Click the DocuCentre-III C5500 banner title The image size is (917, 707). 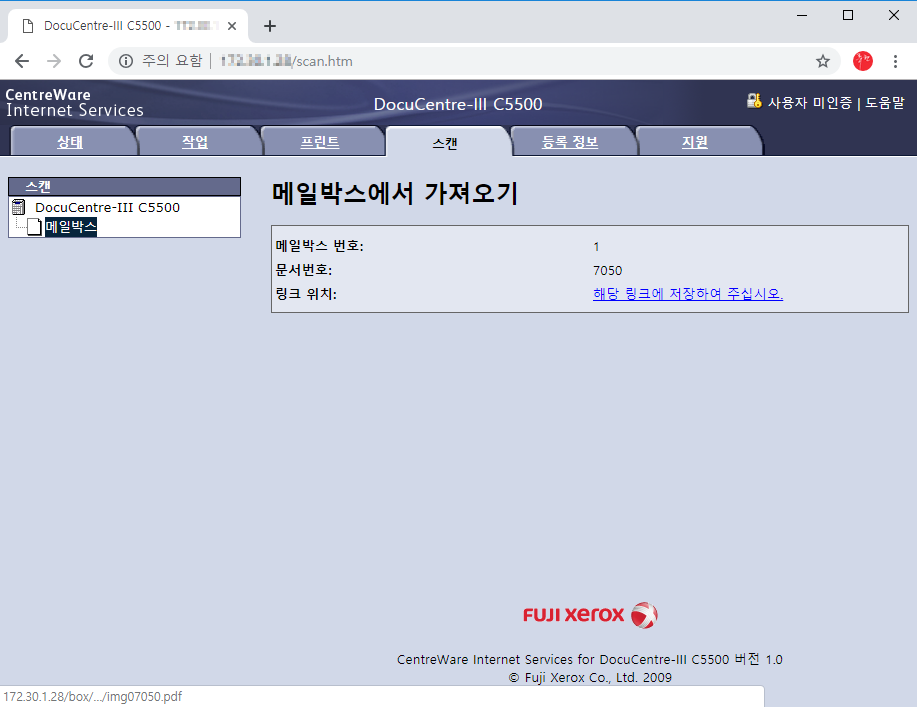click(458, 104)
